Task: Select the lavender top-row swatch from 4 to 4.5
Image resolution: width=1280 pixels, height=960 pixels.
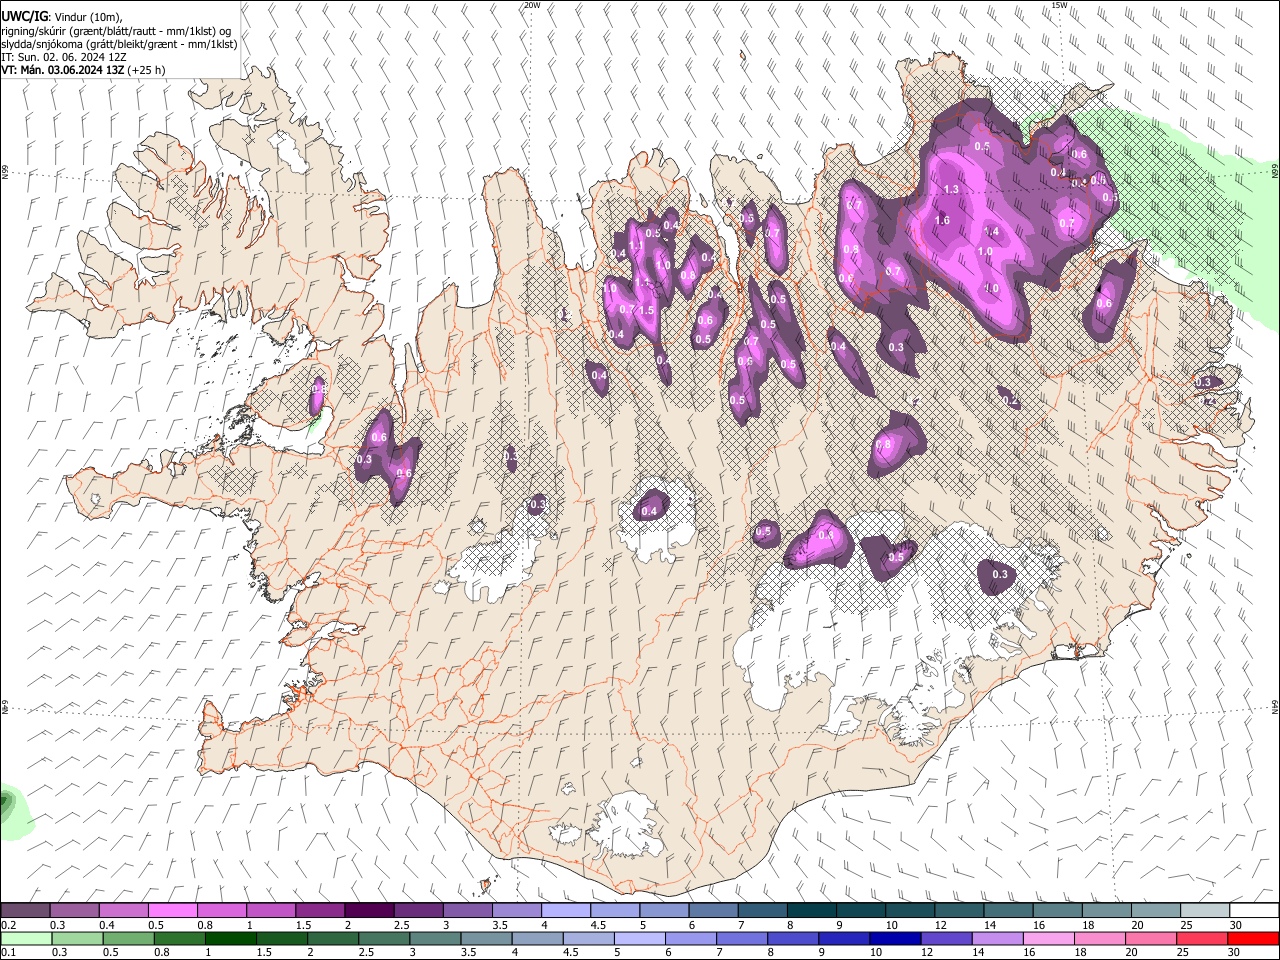Action: (x=565, y=911)
